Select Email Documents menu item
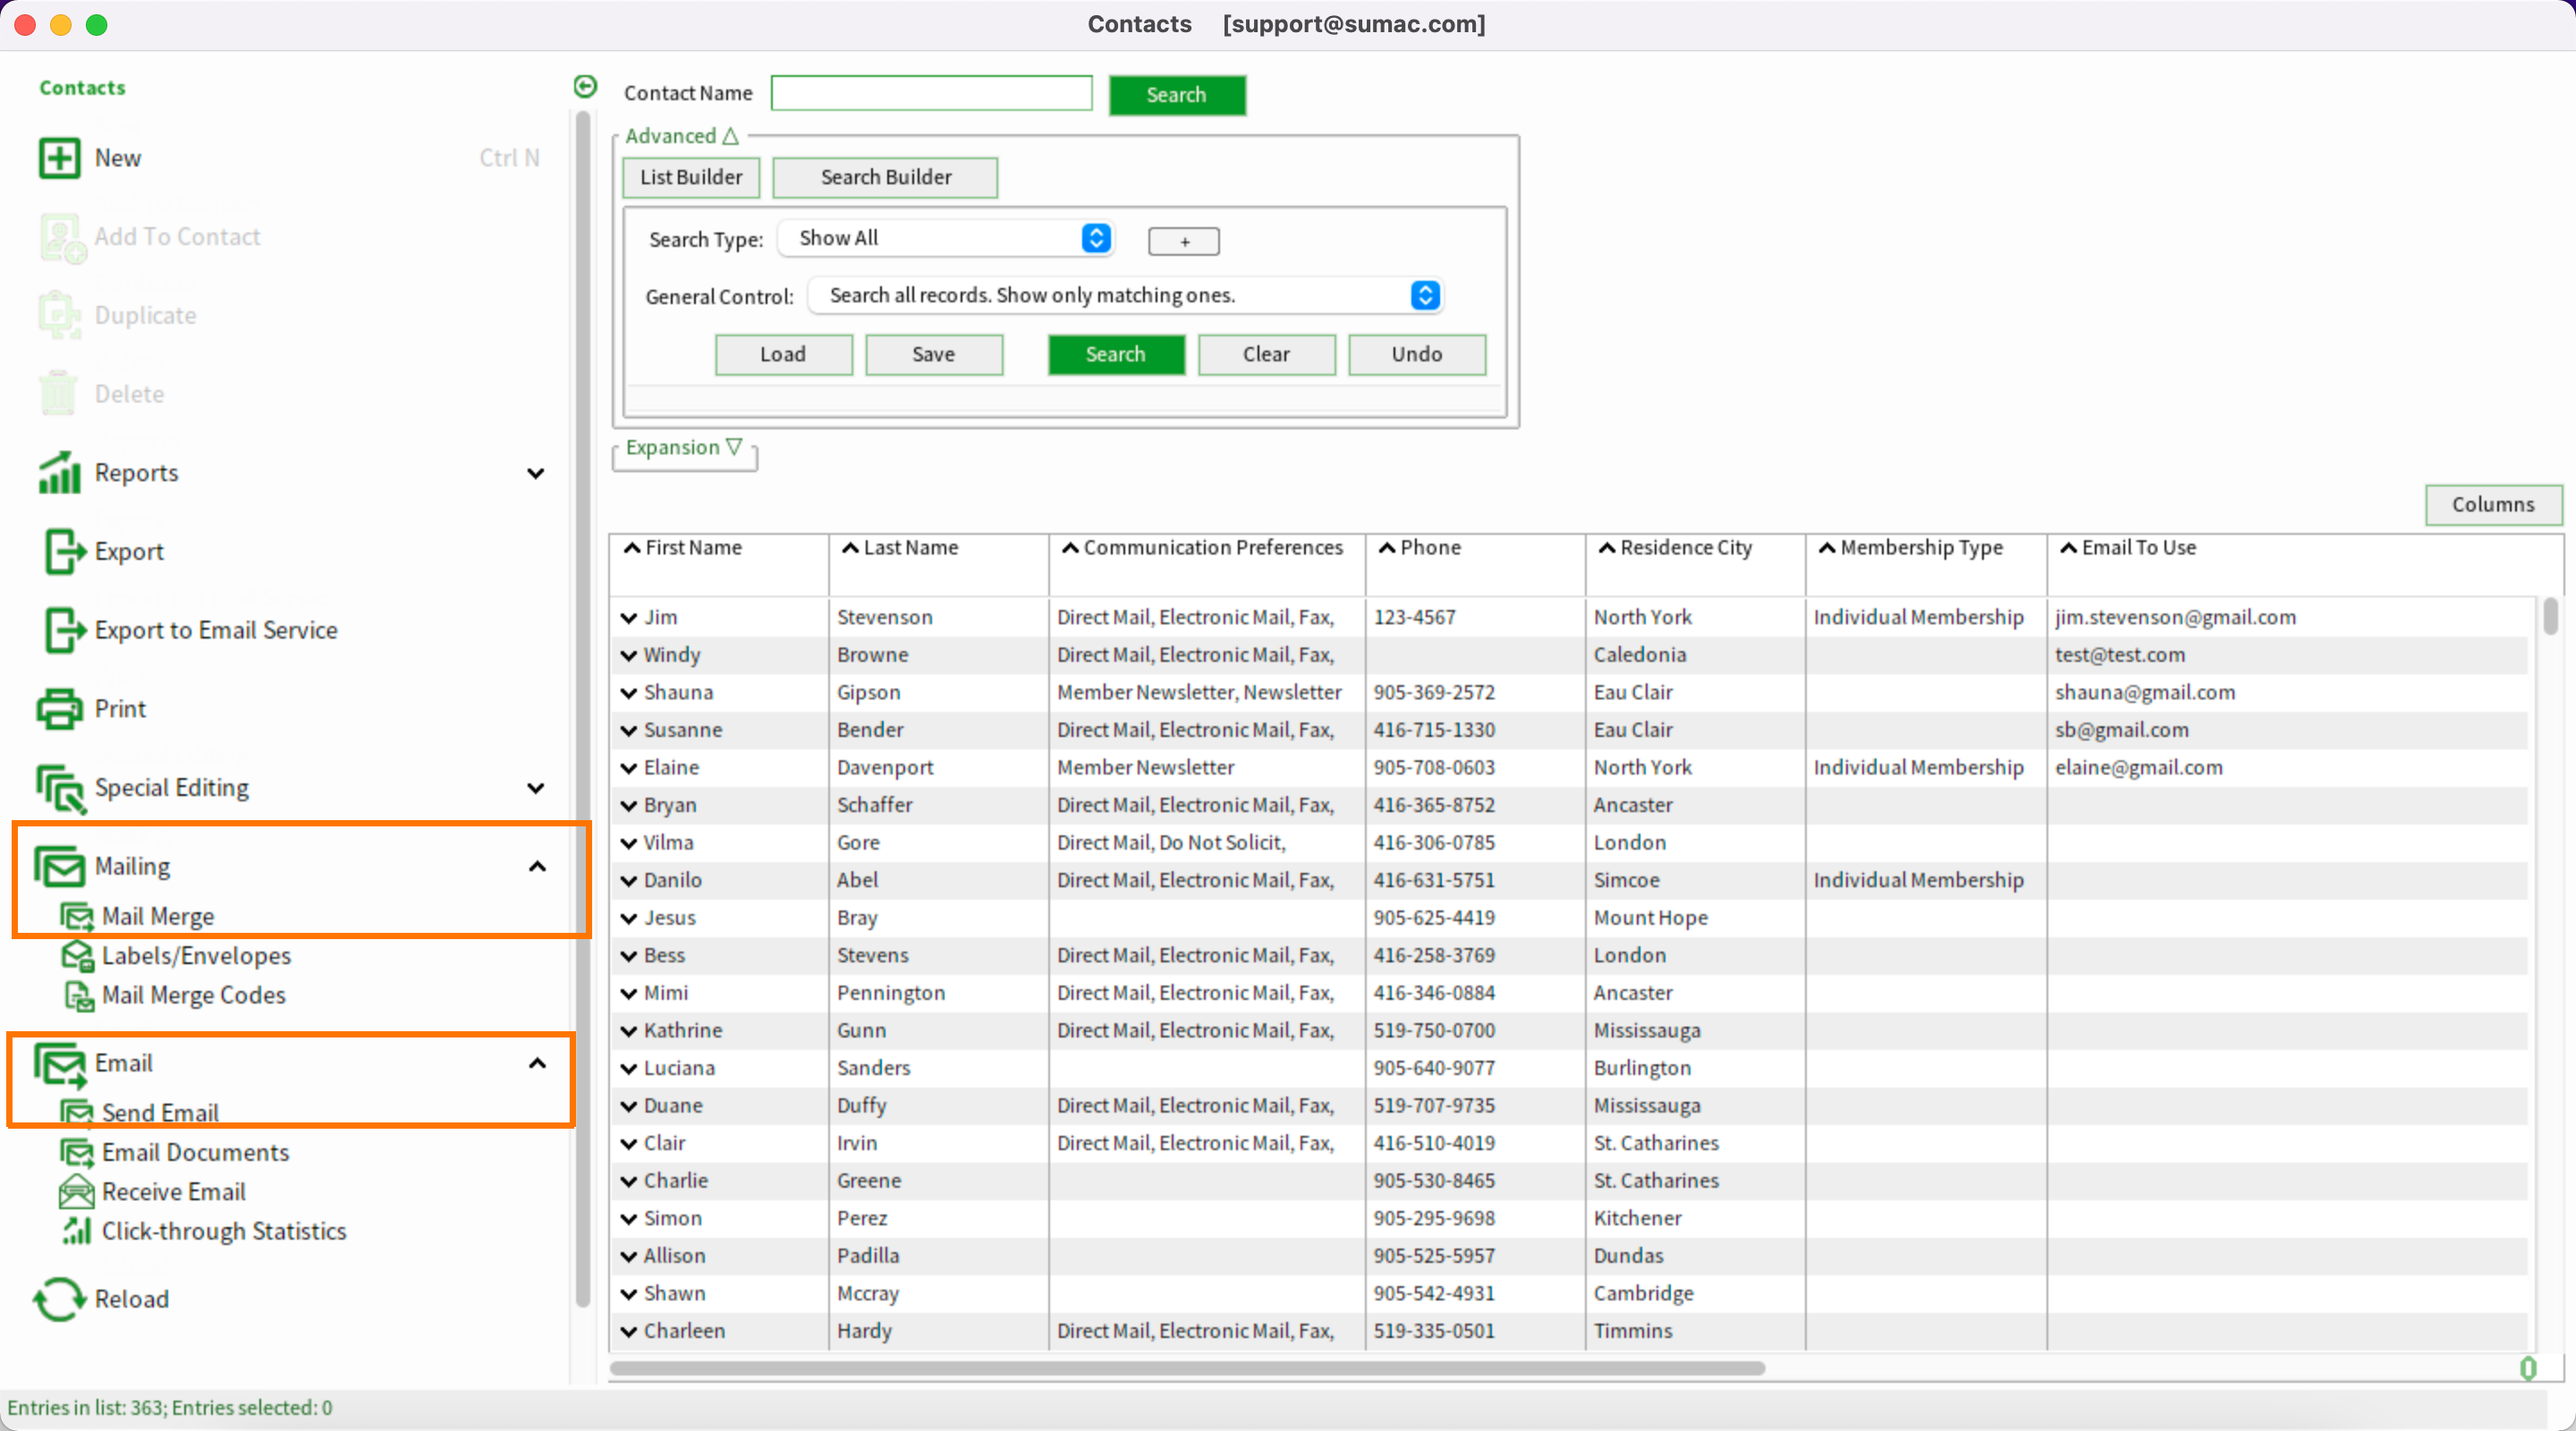This screenshot has width=2576, height=1431. [195, 1152]
